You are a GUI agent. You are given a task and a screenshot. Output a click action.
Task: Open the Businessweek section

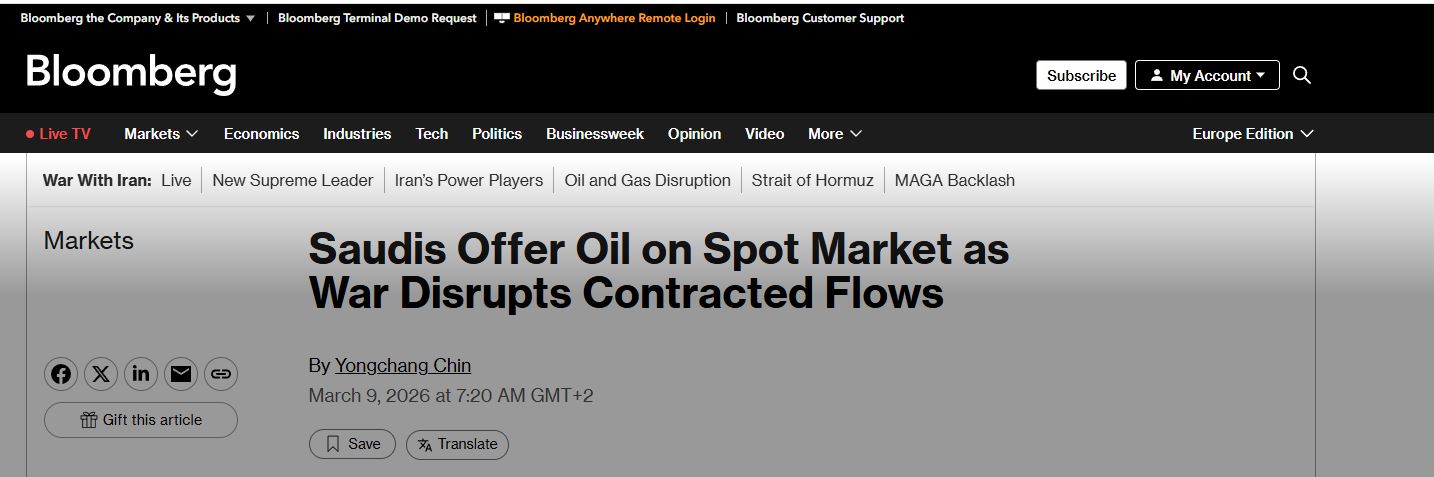pos(595,133)
